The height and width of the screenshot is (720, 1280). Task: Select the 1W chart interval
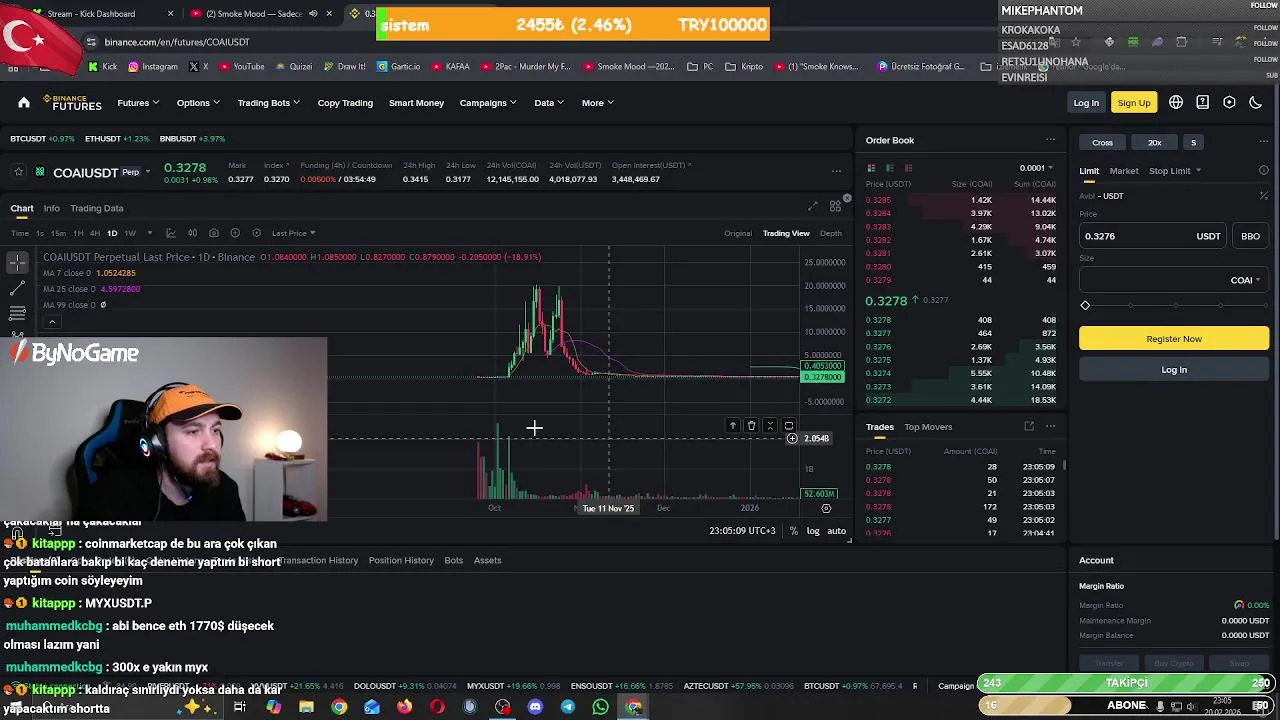pos(130,233)
